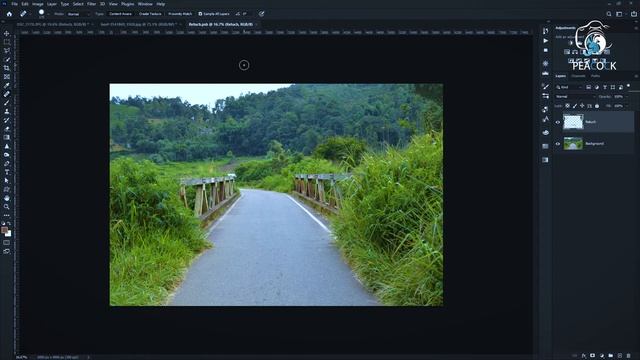Choose Content-Aware healing type

click(x=120, y=14)
